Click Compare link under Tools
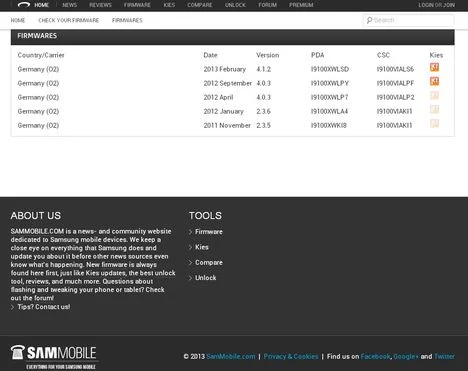Viewport: 468px width, 371px height. click(x=209, y=262)
